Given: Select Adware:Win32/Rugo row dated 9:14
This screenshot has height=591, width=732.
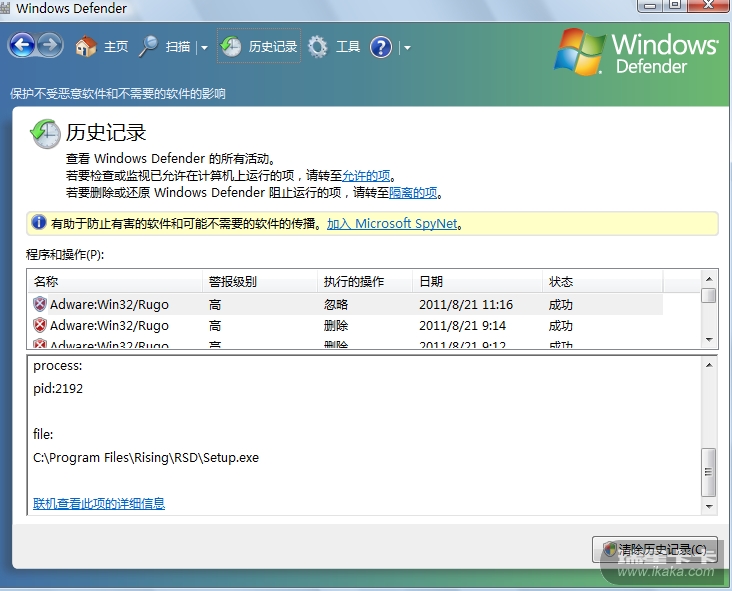Looking at the screenshot, I should [x=345, y=325].
